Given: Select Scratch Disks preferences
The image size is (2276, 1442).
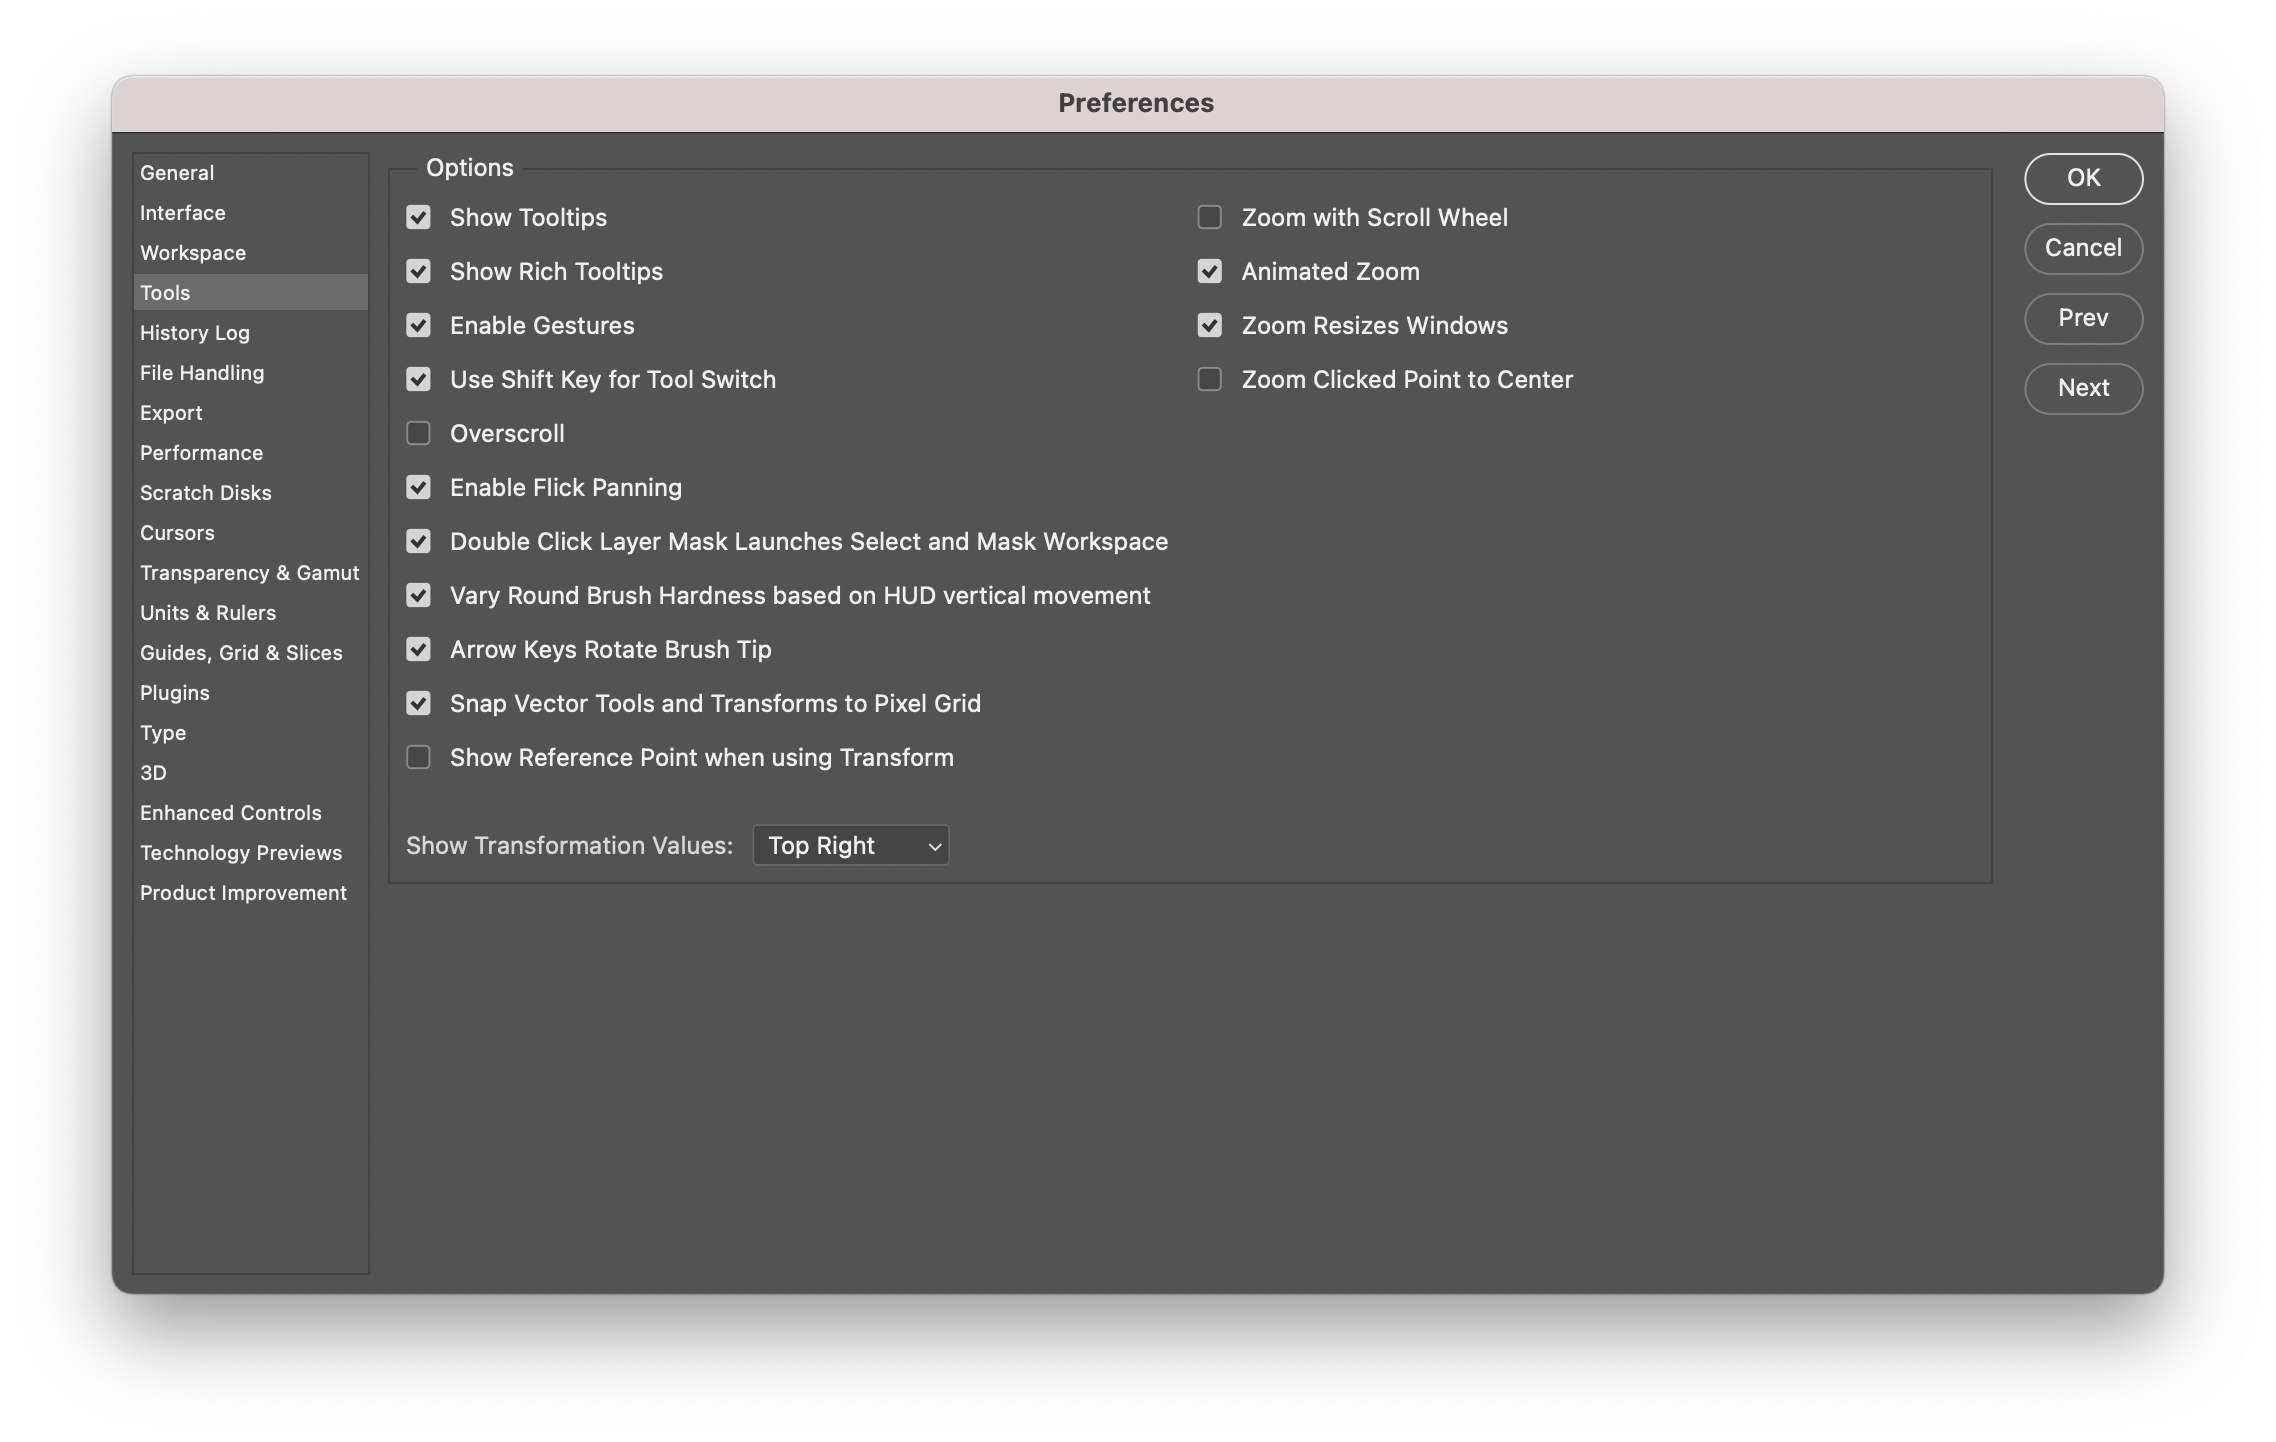Looking at the screenshot, I should (206, 493).
